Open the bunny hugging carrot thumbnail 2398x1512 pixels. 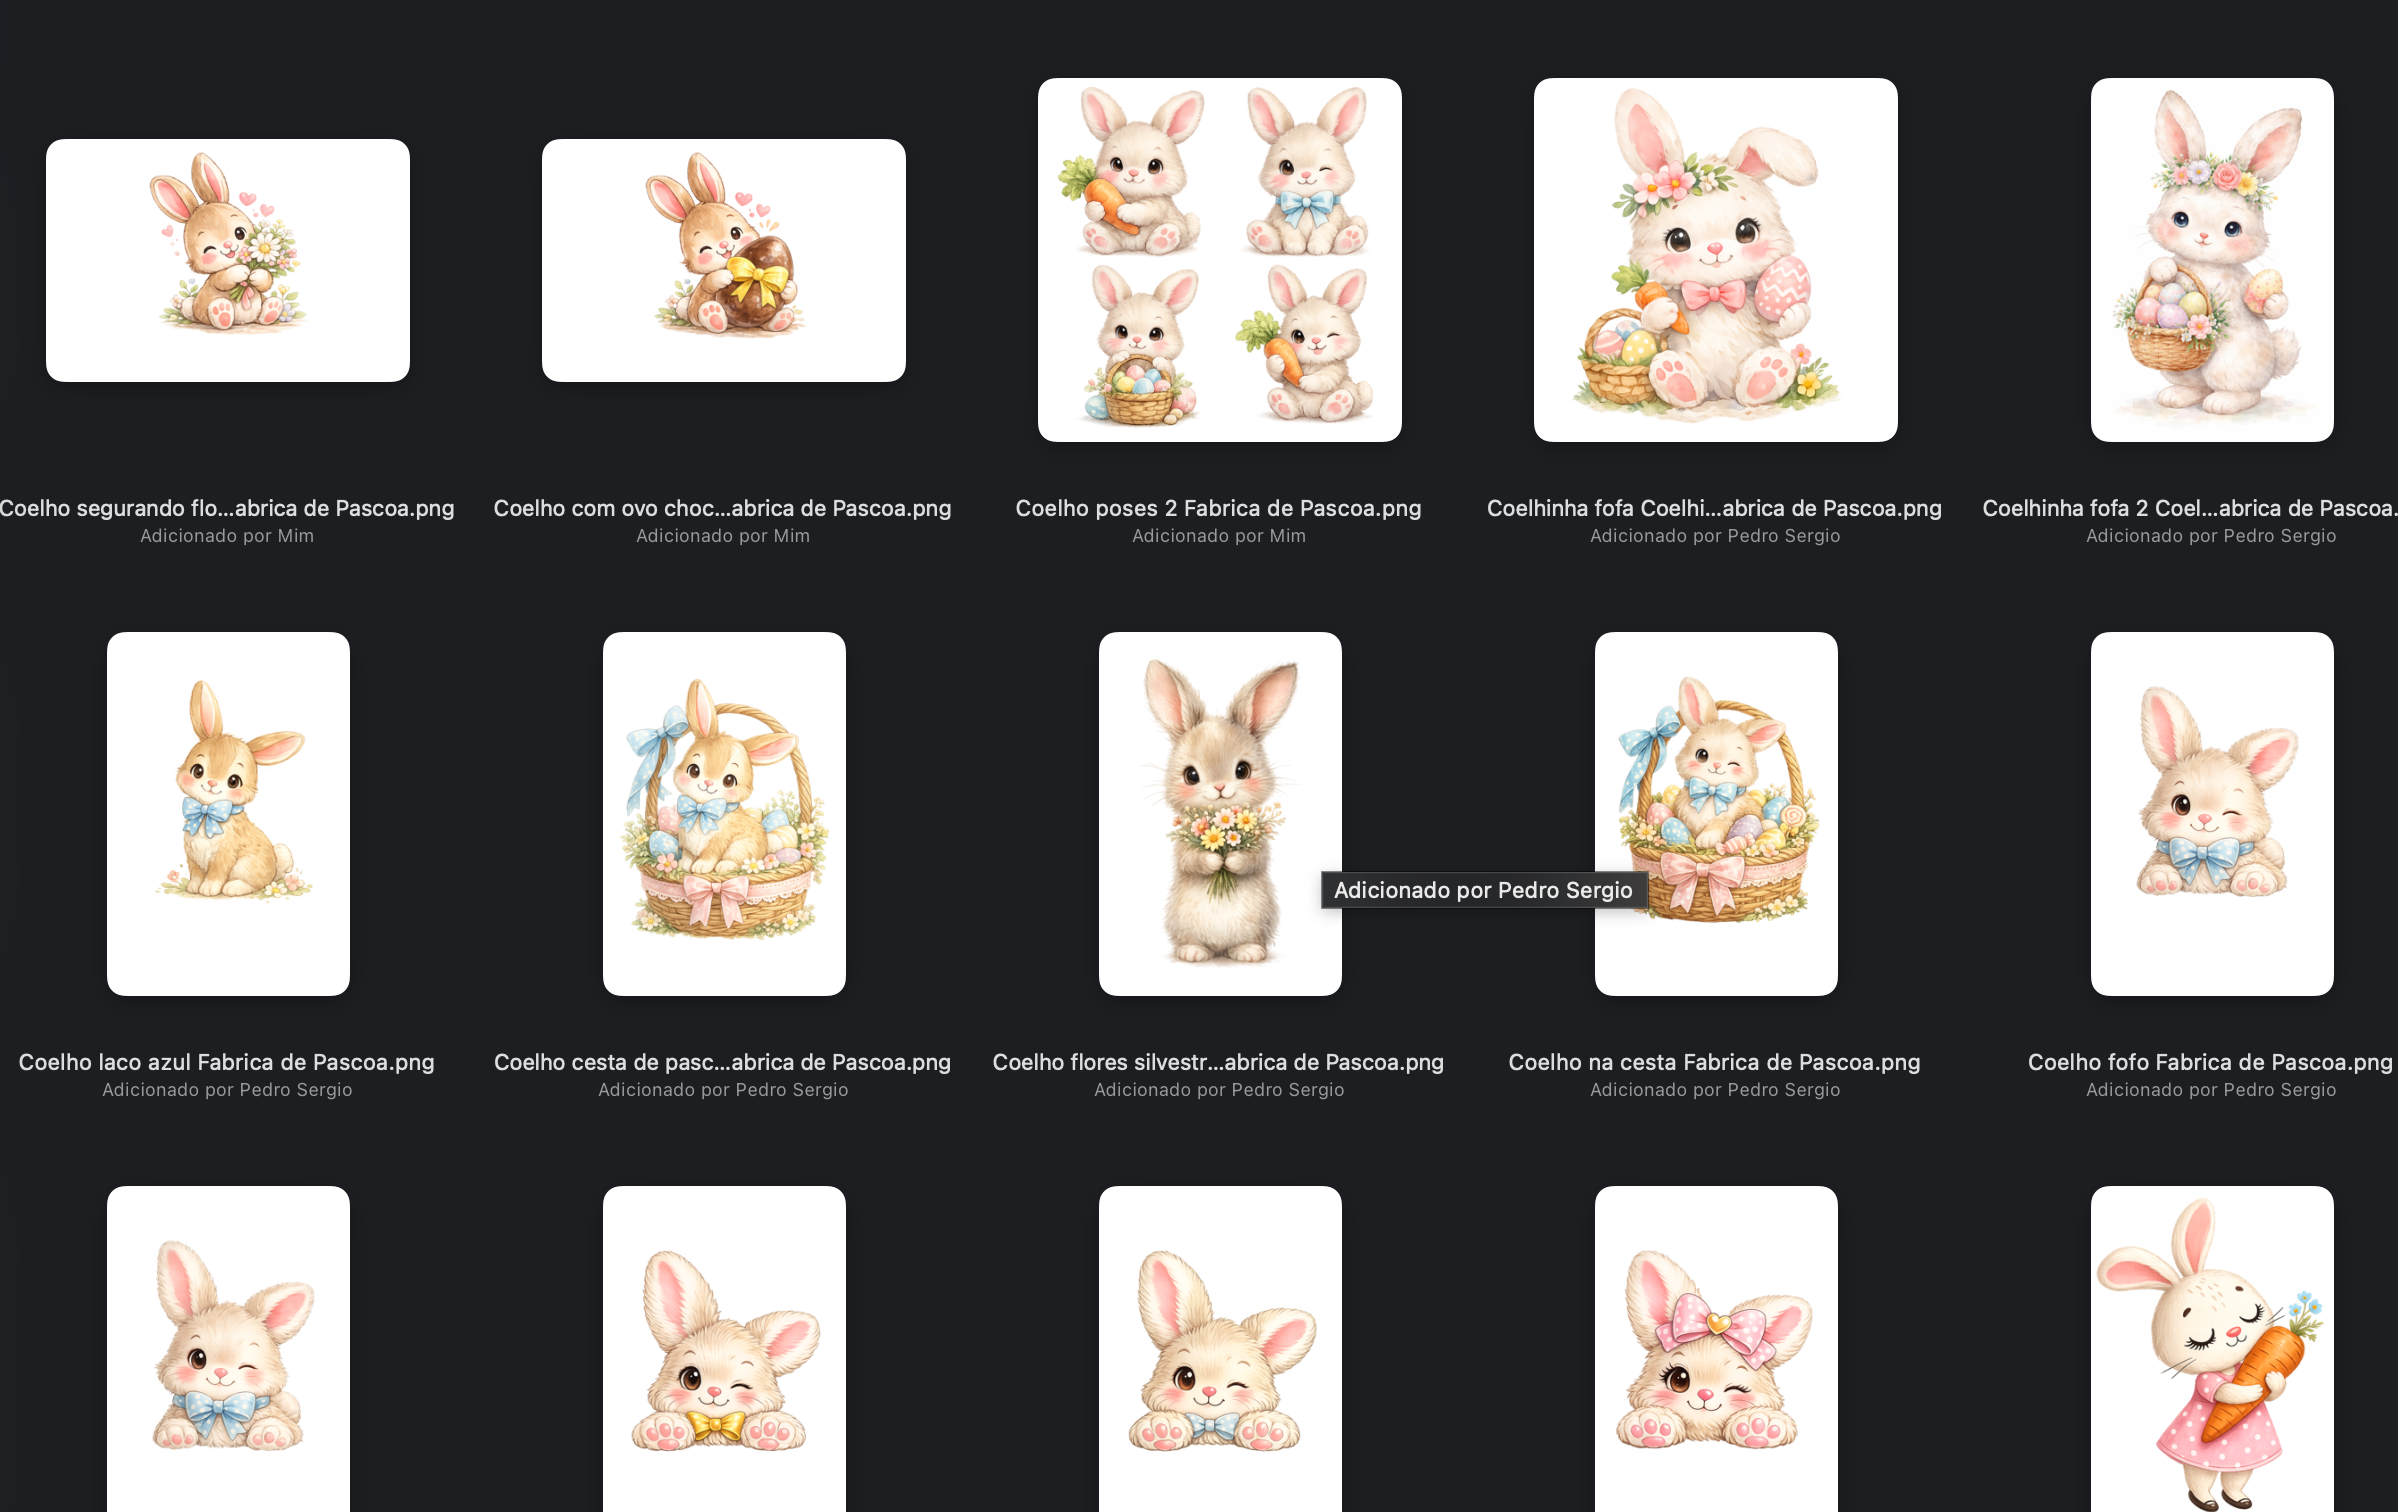2211,1350
